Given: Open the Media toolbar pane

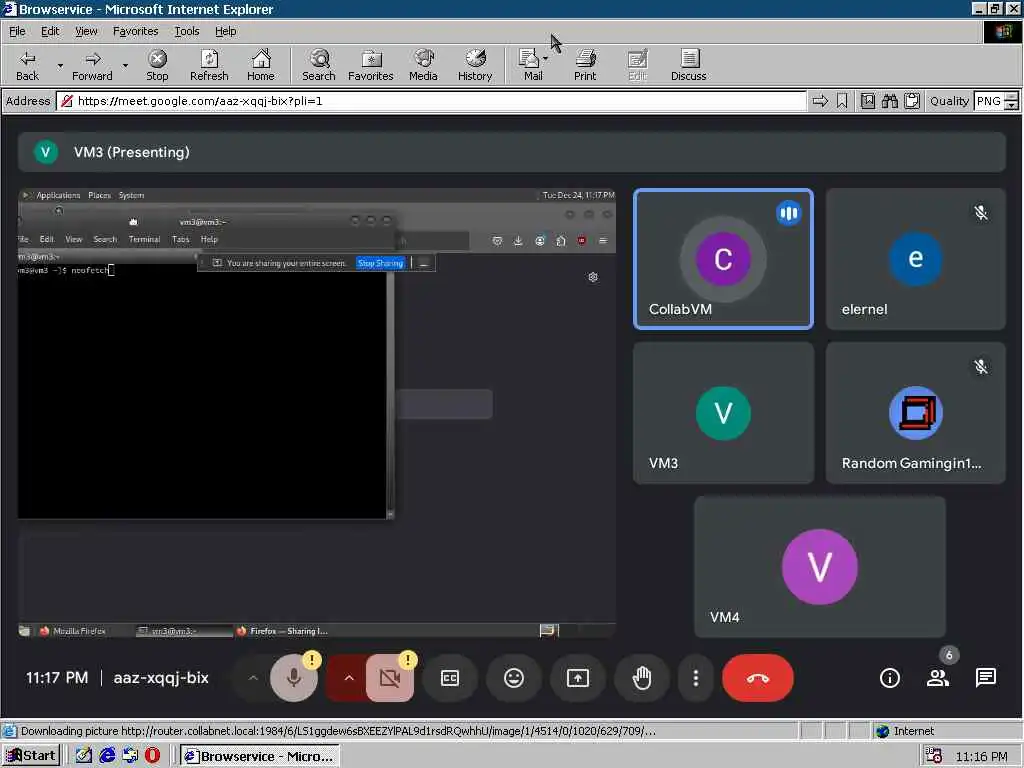Looking at the screenshot, I should (423, 65).
